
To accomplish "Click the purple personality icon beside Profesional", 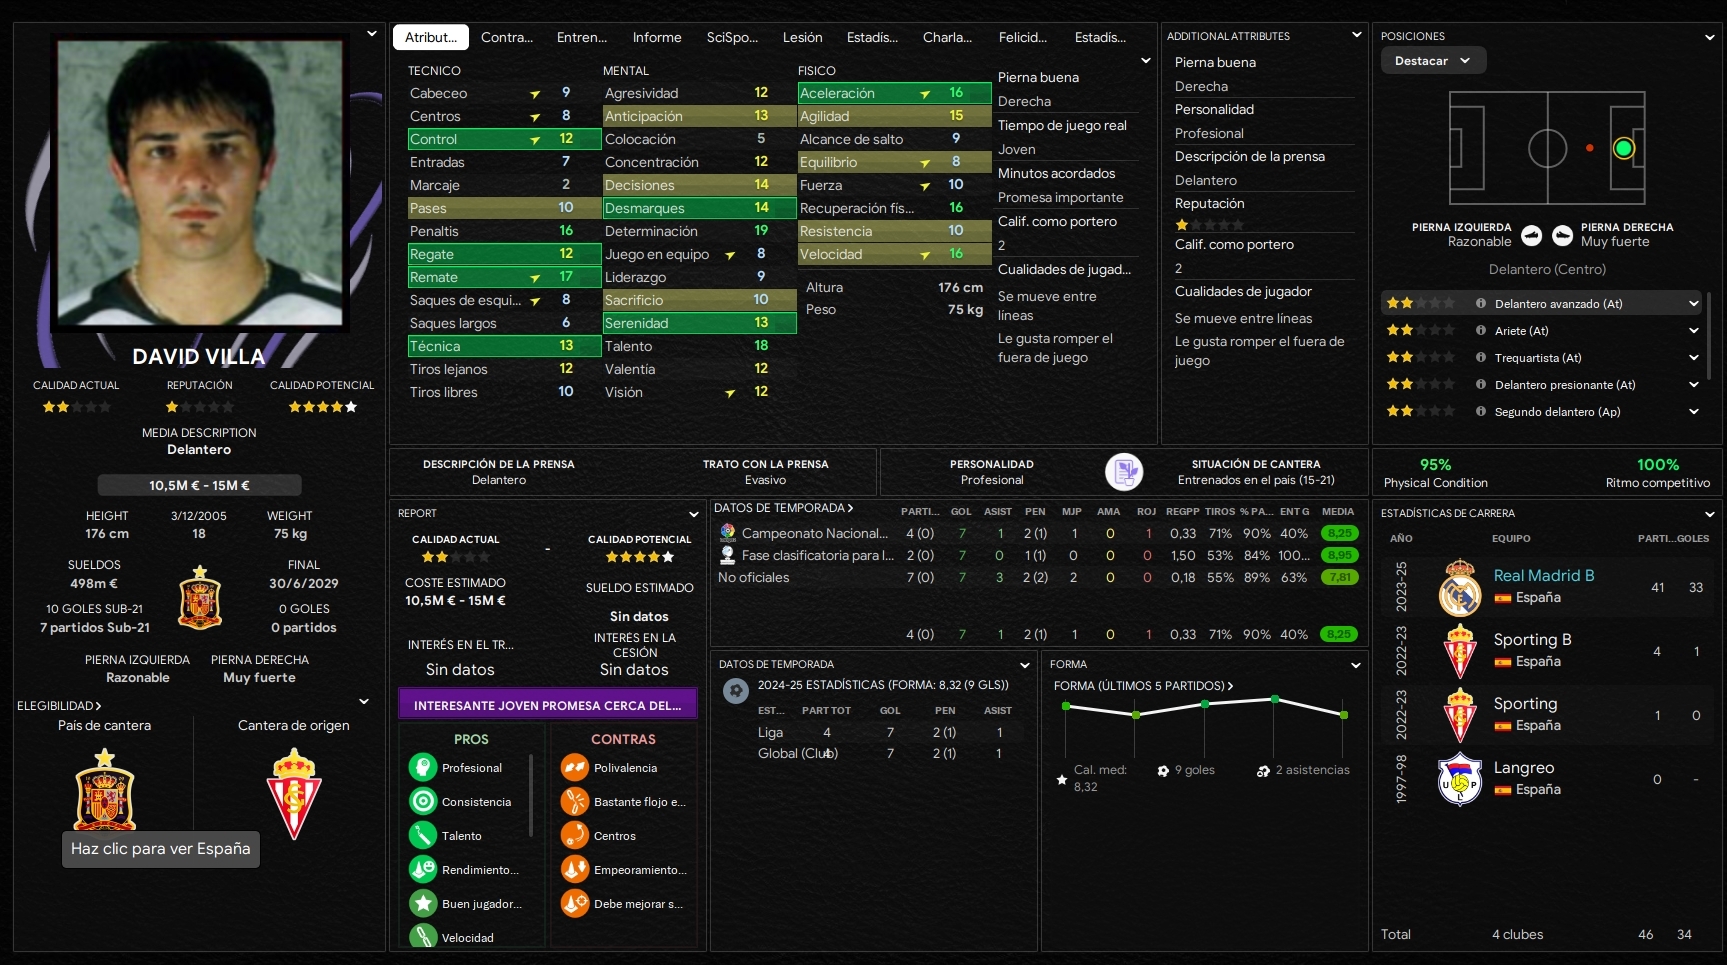I will (1124, 472).
